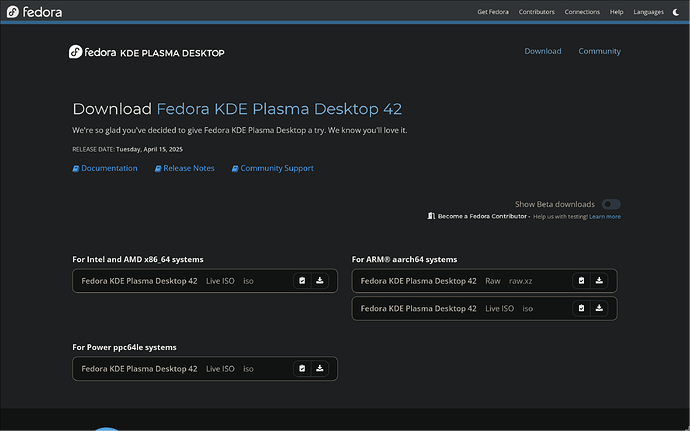Open the Contributors menu
The image size is (690, 431).
536,12
